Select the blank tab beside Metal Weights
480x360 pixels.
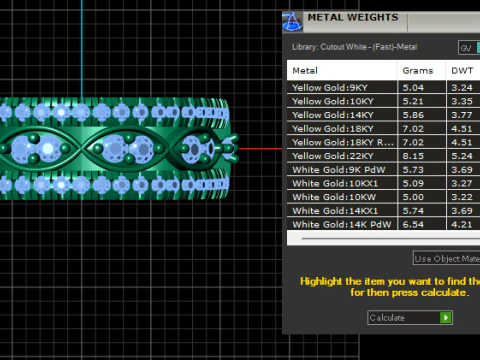444,22
